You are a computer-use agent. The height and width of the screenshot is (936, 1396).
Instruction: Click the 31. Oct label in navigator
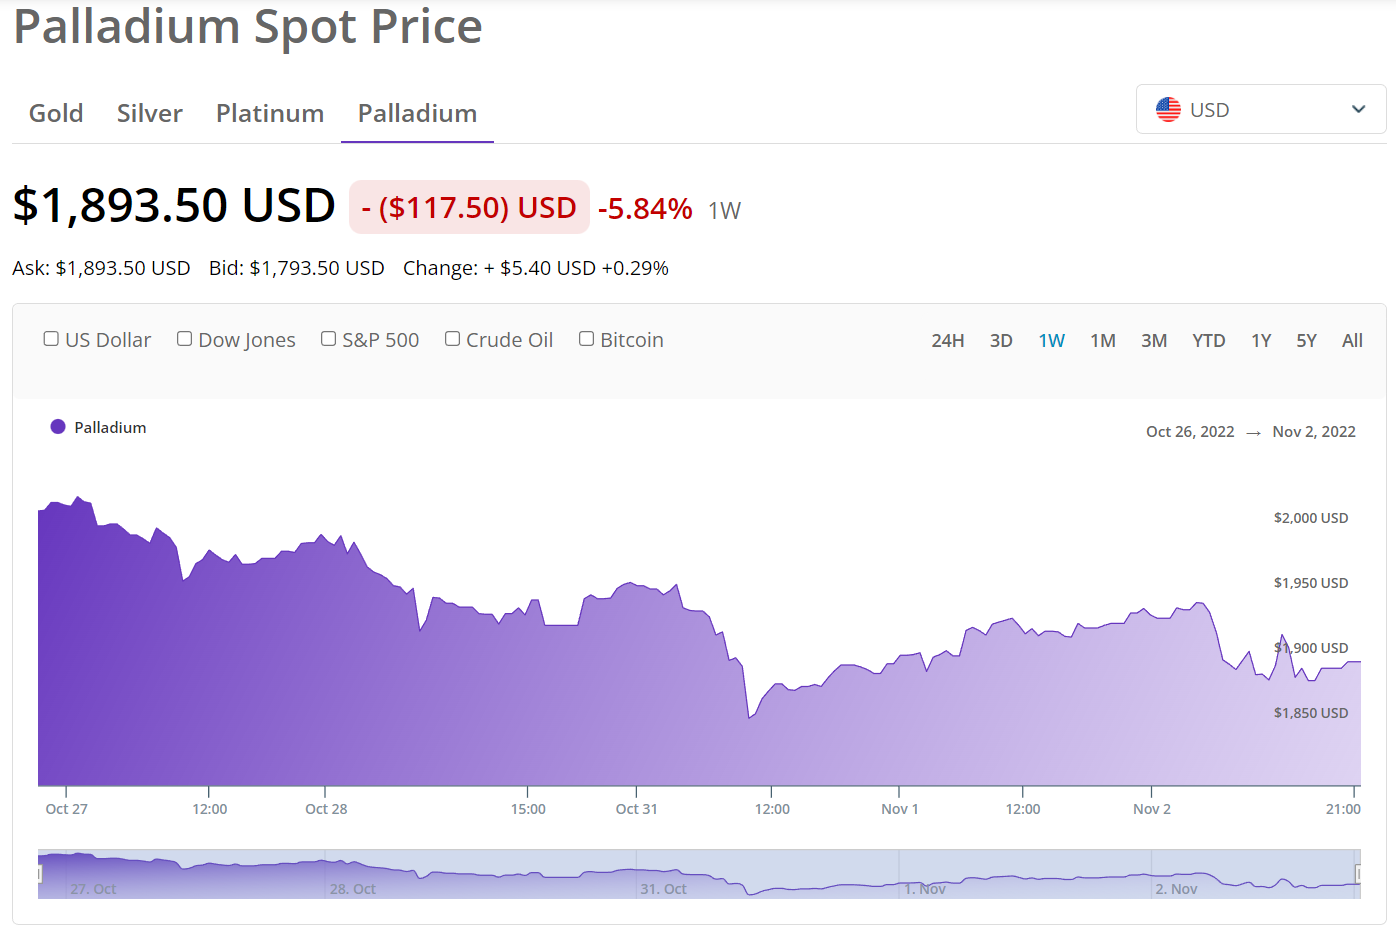pos(663,889)
